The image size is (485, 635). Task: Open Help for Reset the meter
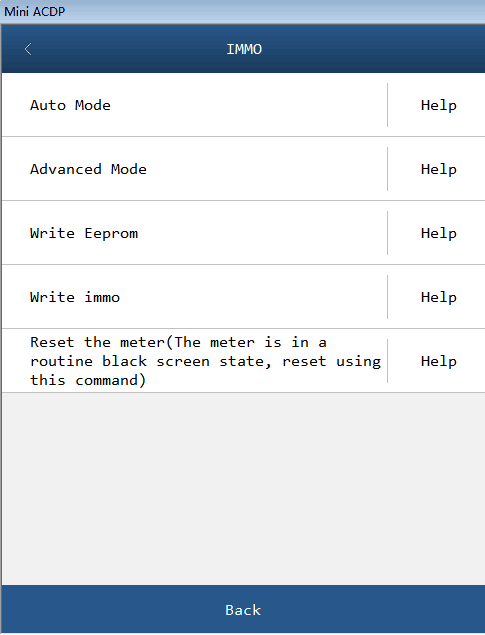coord(438,361)
